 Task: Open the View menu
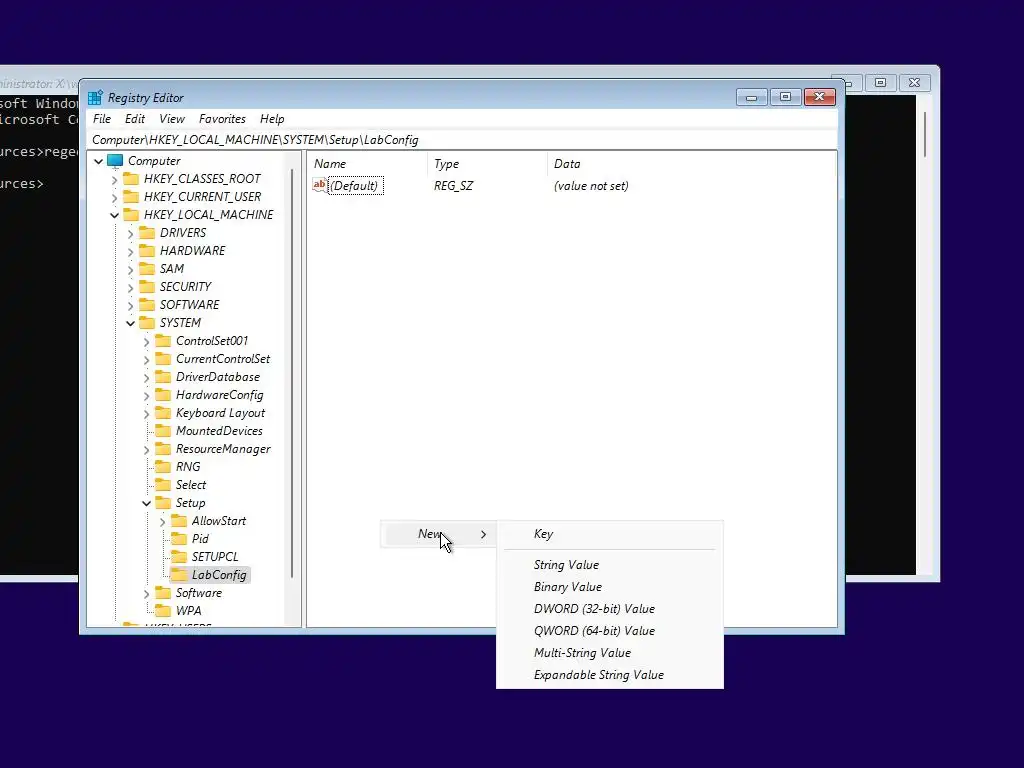tap(172, 119)
